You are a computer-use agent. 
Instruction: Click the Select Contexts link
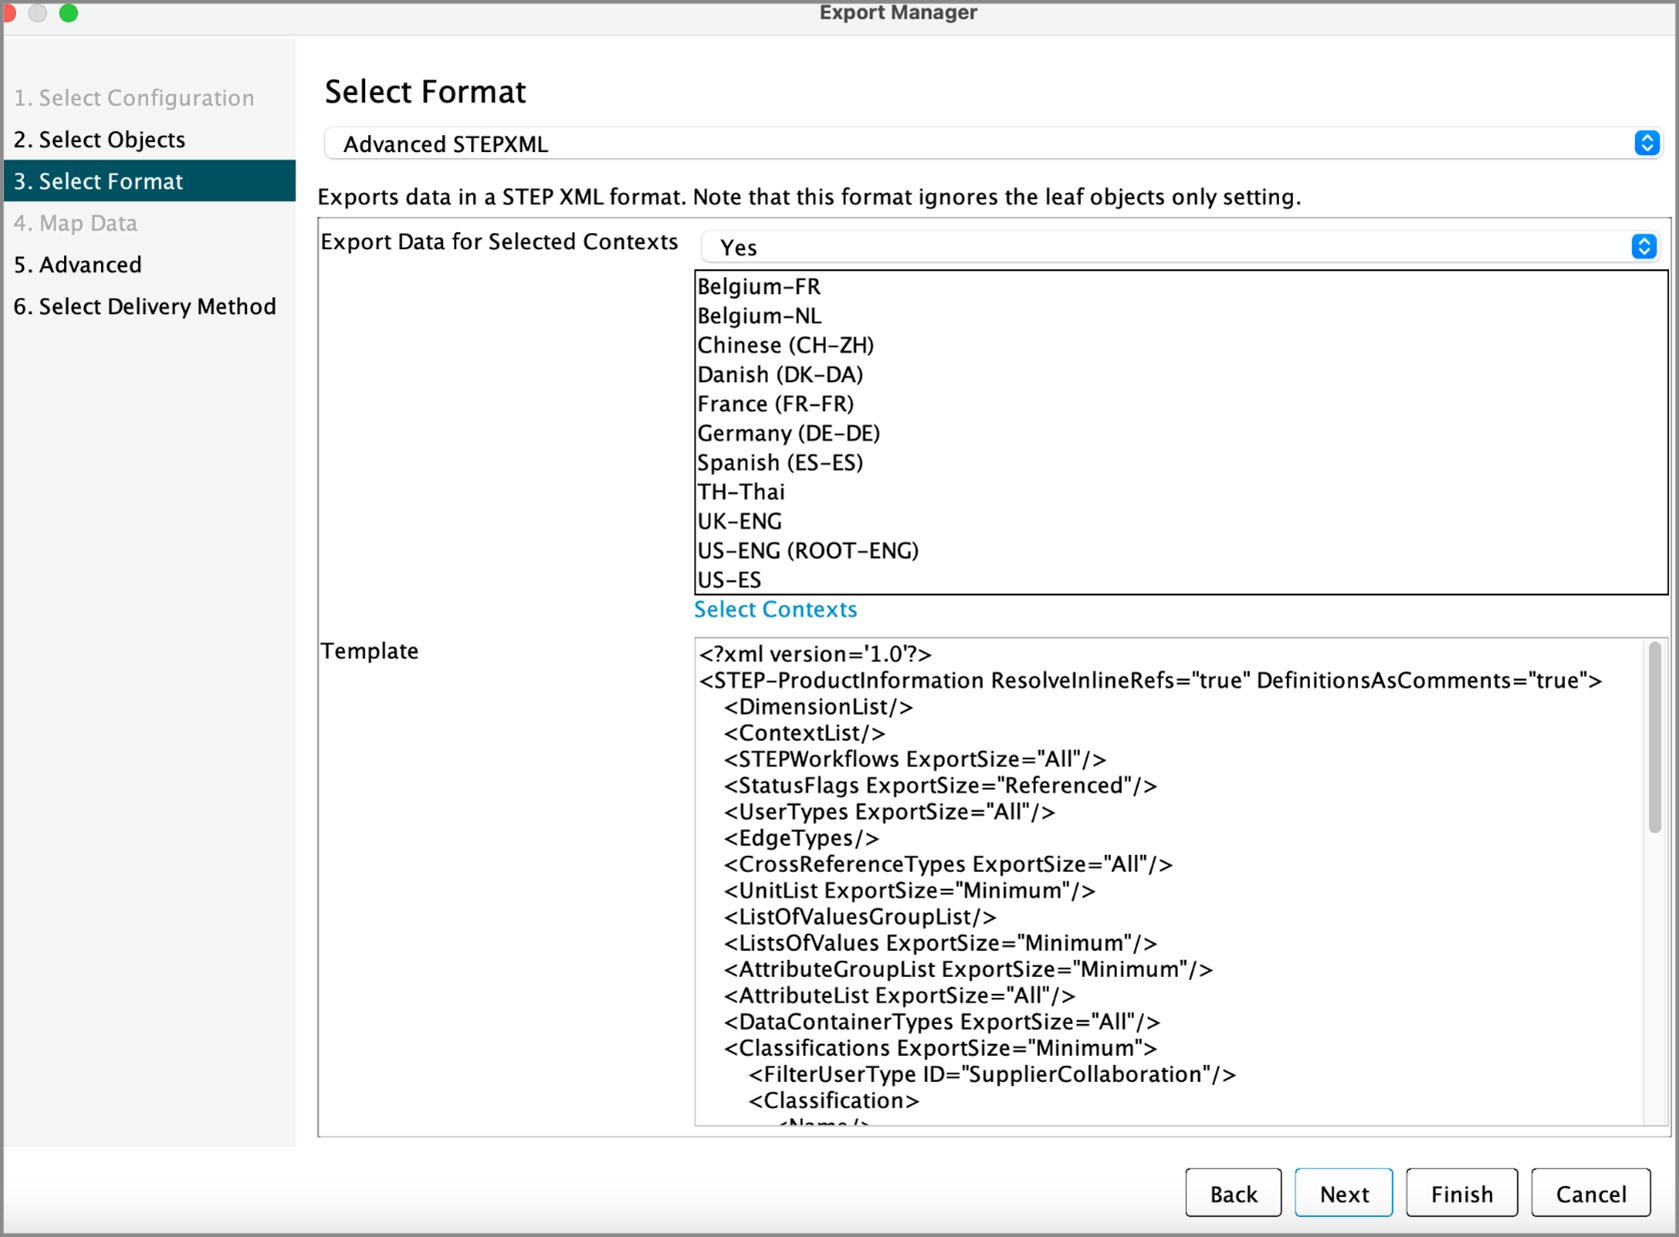pyautogui.click(x=775, y=609)
